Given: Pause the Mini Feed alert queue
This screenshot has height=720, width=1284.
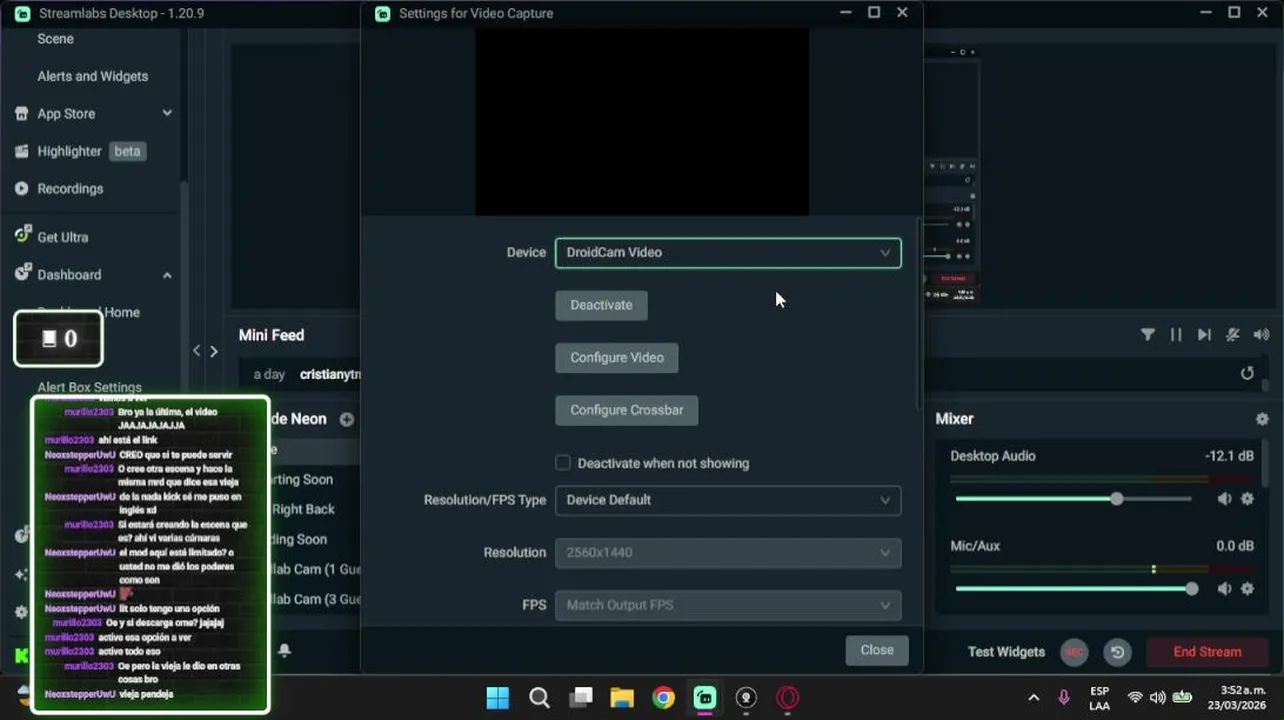Looking at the screenshot, I should pos(1176,335).
